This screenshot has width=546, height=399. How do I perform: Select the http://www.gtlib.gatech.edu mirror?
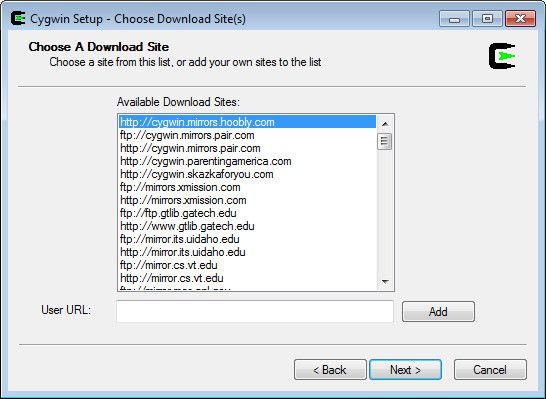click(248, 226)
